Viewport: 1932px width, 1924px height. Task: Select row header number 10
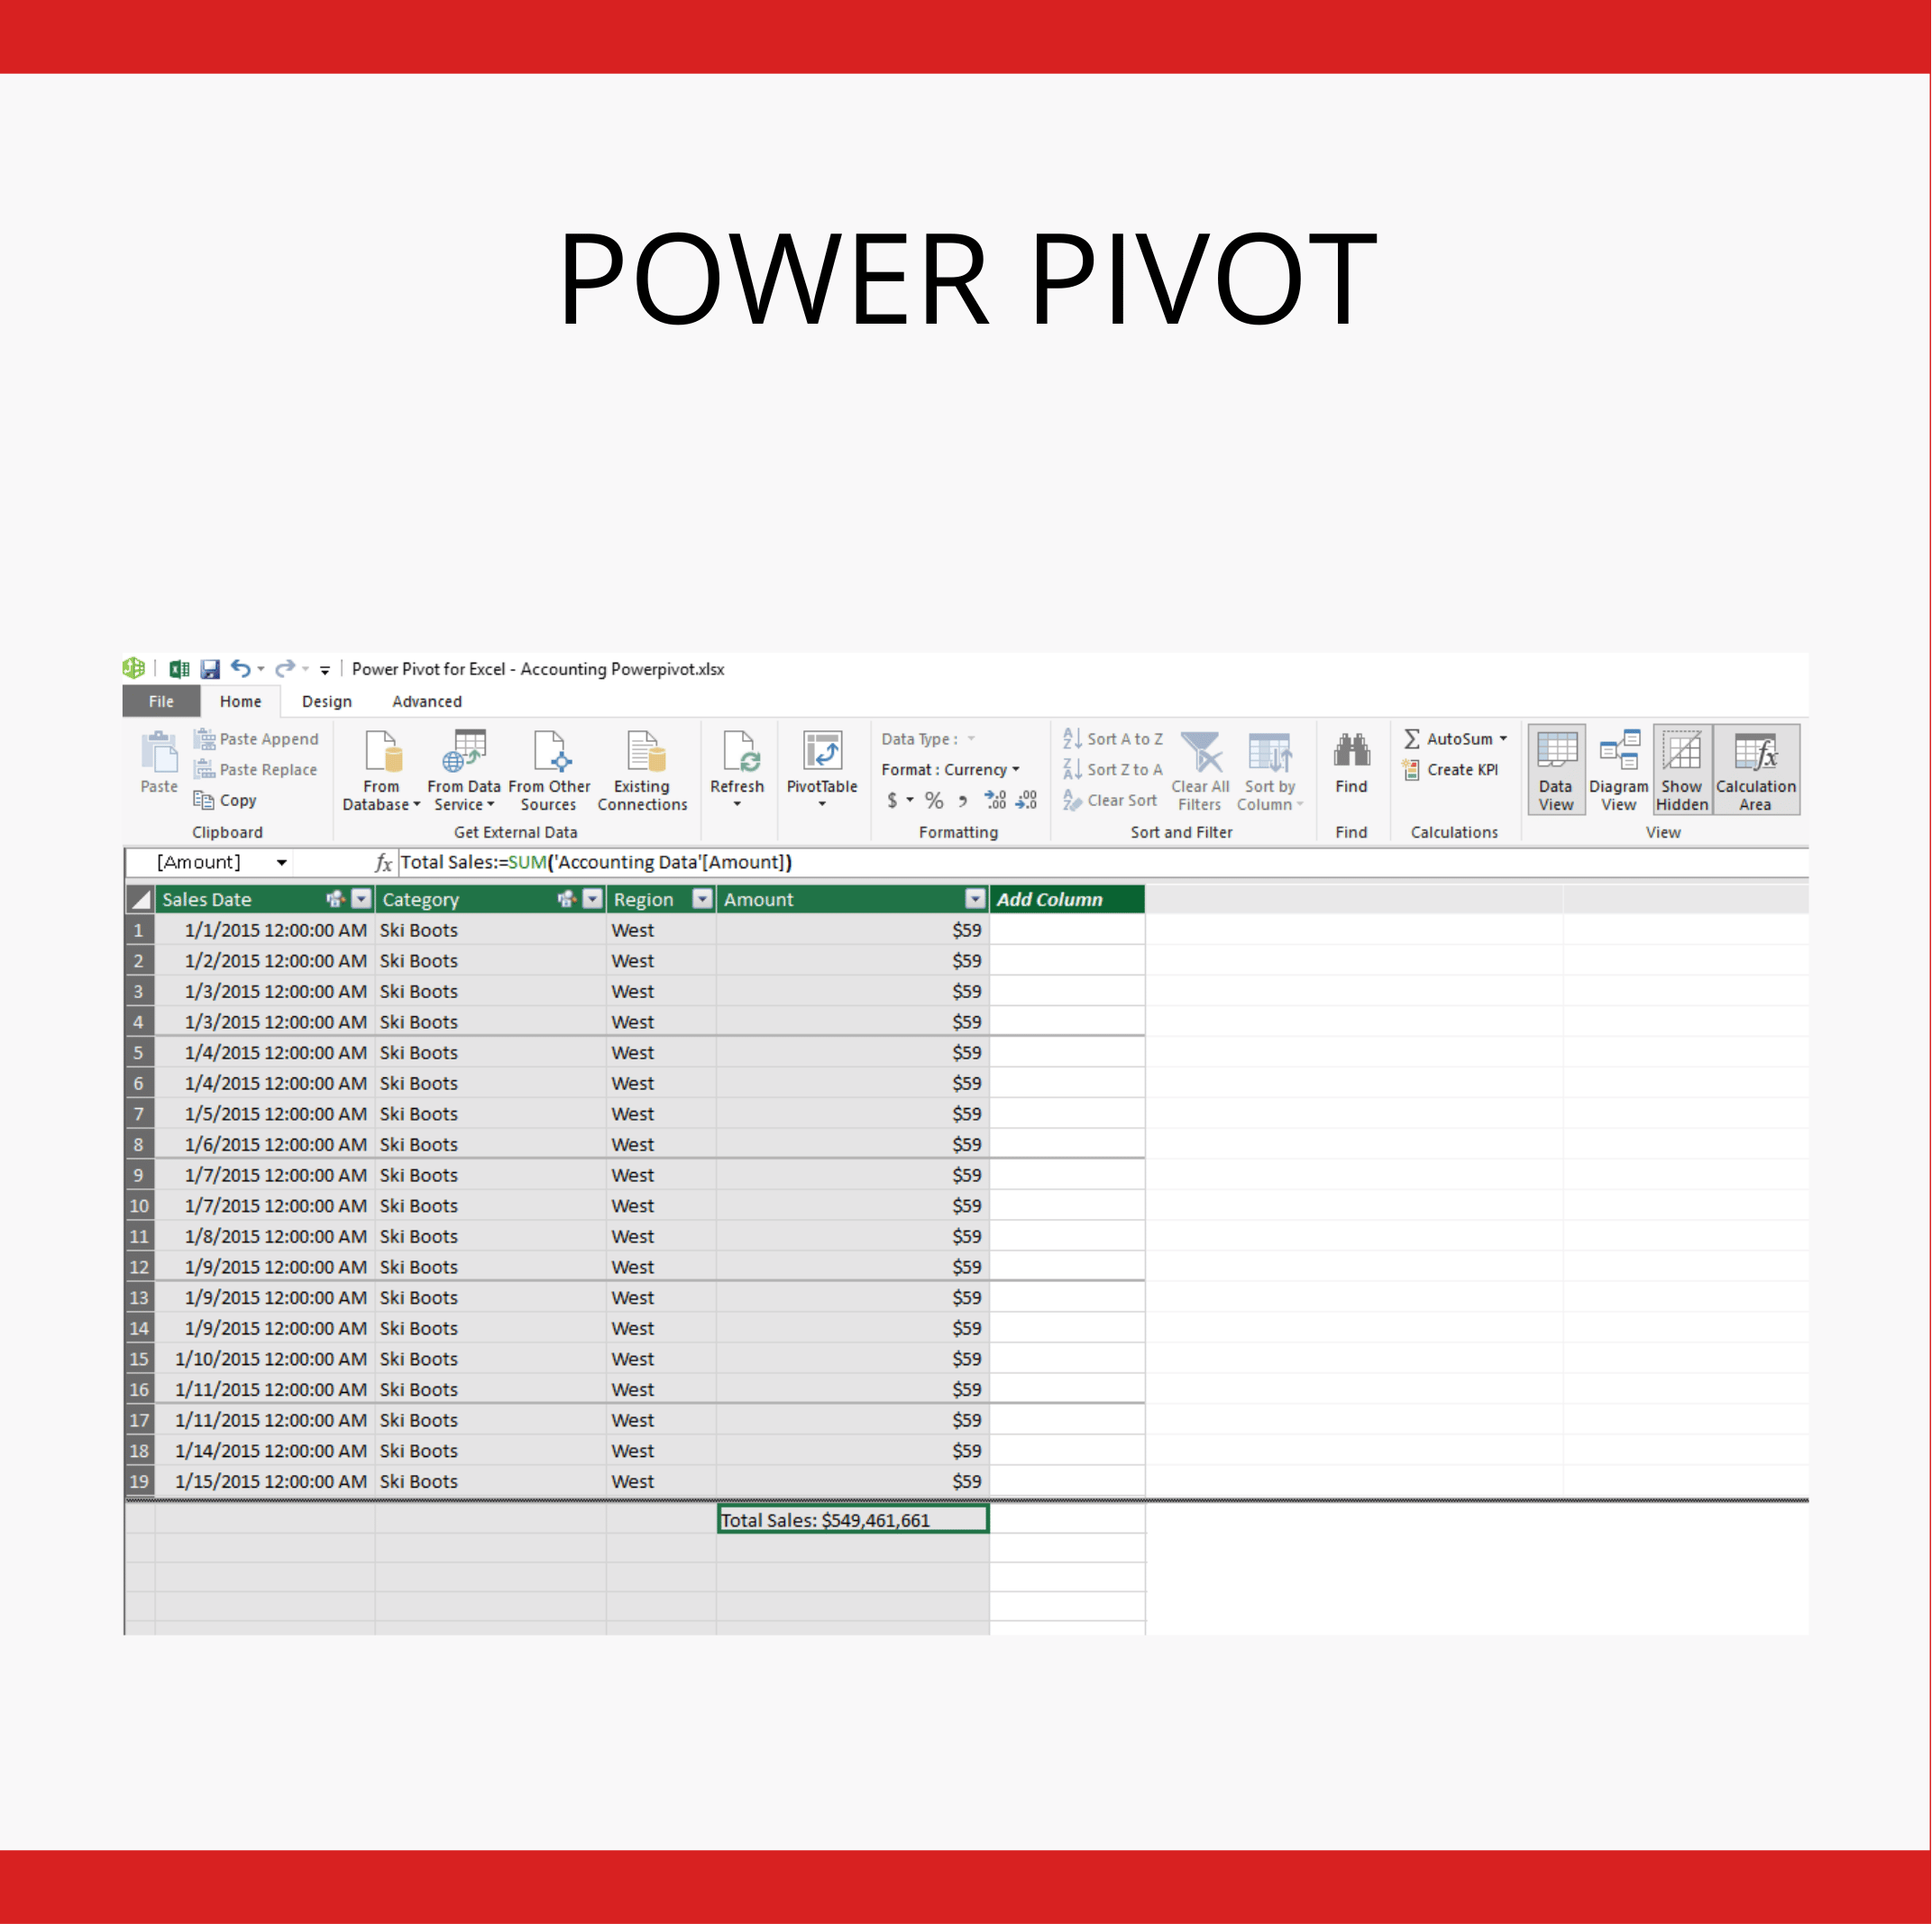click(139, 1206)
